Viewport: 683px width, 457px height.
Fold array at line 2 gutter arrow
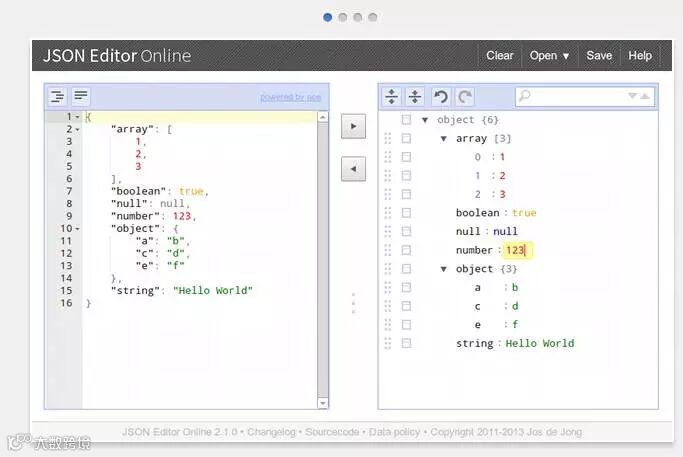coord(78,130)
